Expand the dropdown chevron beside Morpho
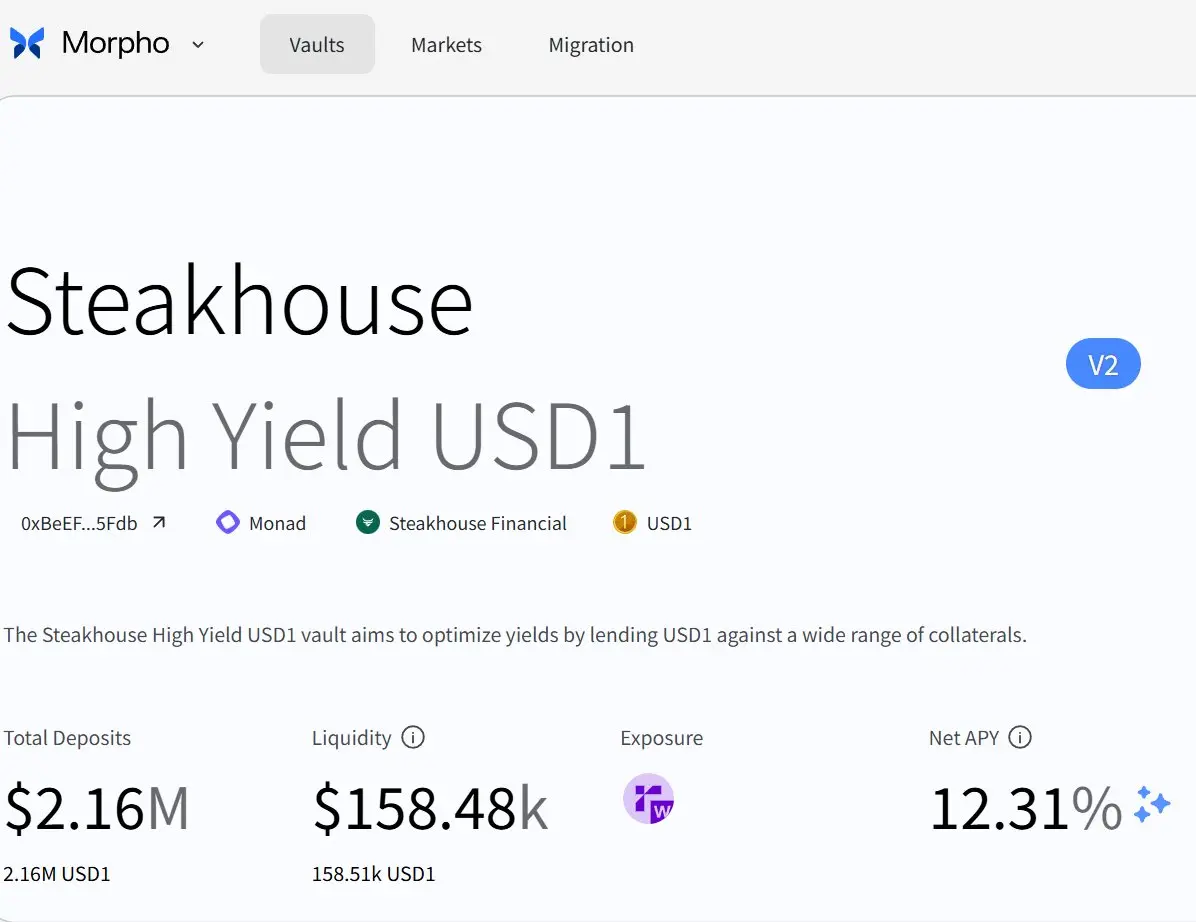This screenshot has height=922, width=1196. (x=198, y=45)
